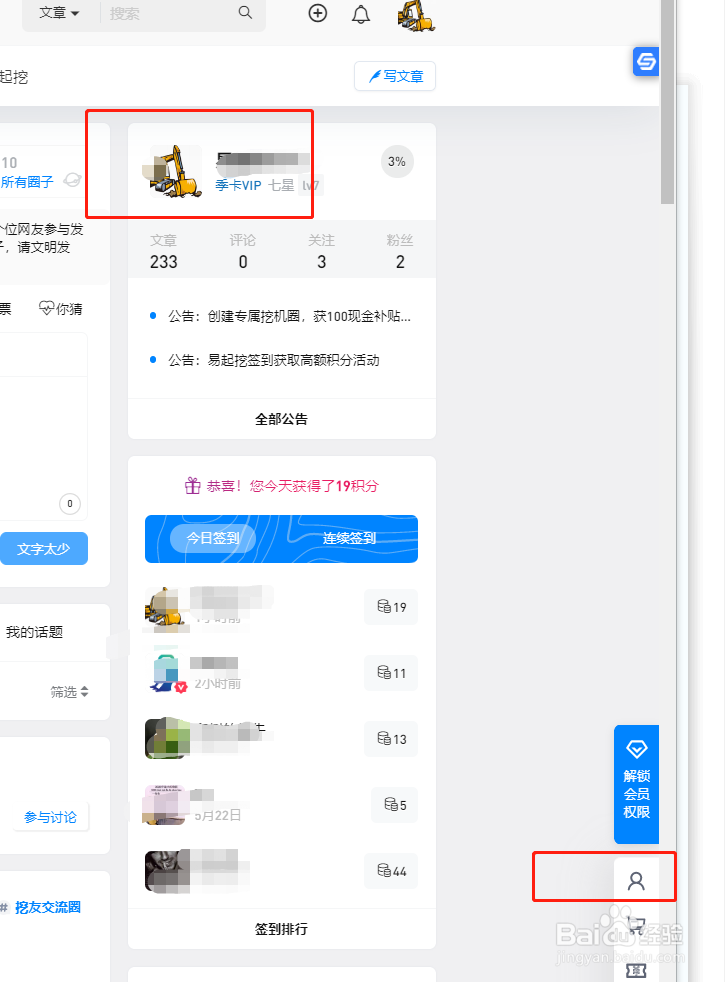
Task: Click the coupon ticket floating icon
Action: coord(636,971)
